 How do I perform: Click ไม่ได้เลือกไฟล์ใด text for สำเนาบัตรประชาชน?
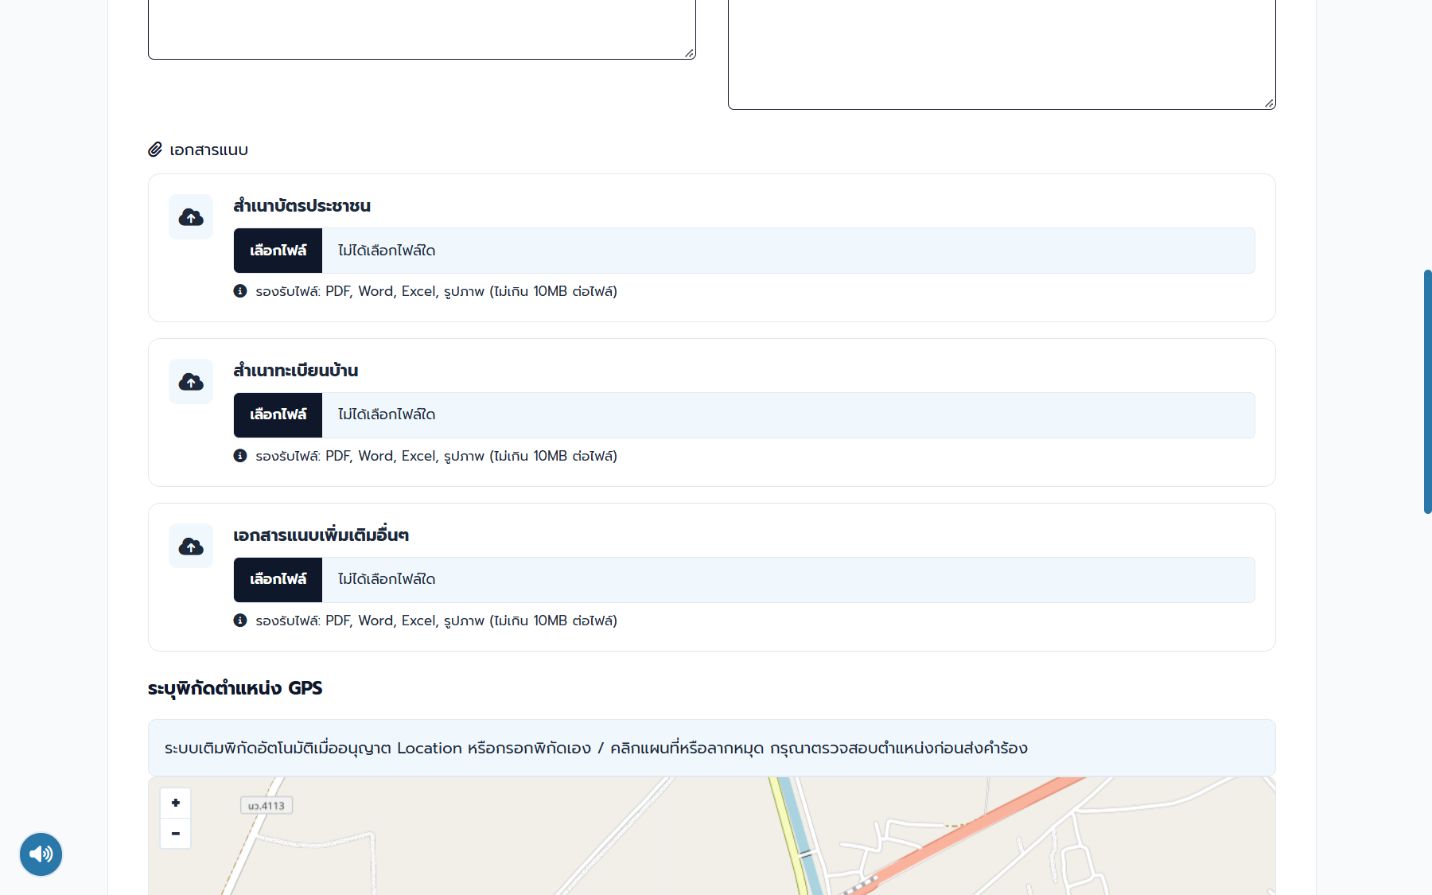coord(387,251)
